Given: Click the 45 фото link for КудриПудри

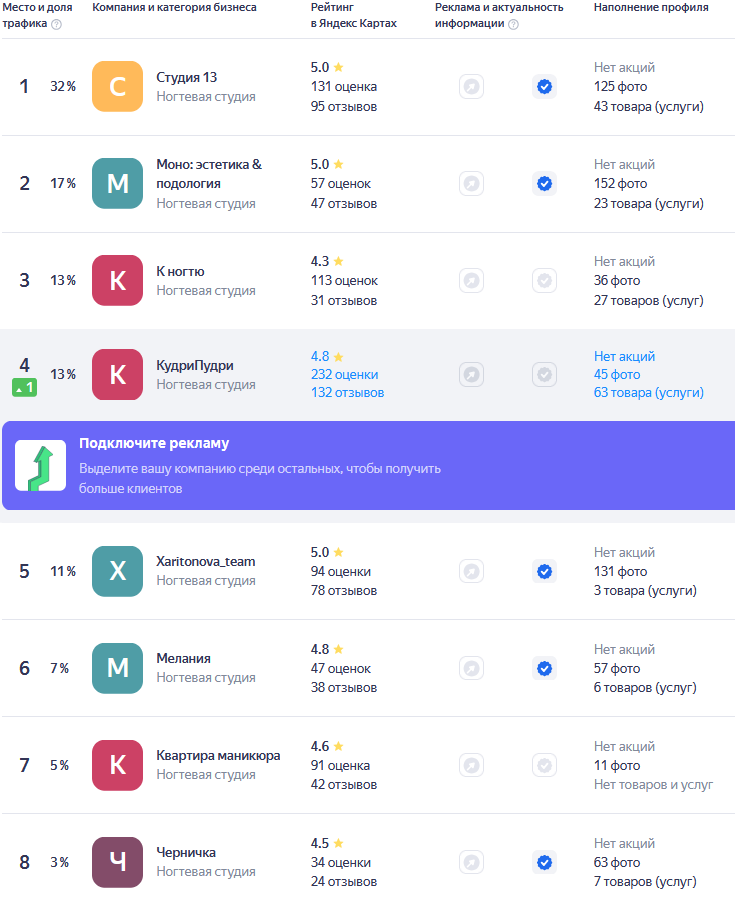Looking at the screenshot, I should coord(617,374).
